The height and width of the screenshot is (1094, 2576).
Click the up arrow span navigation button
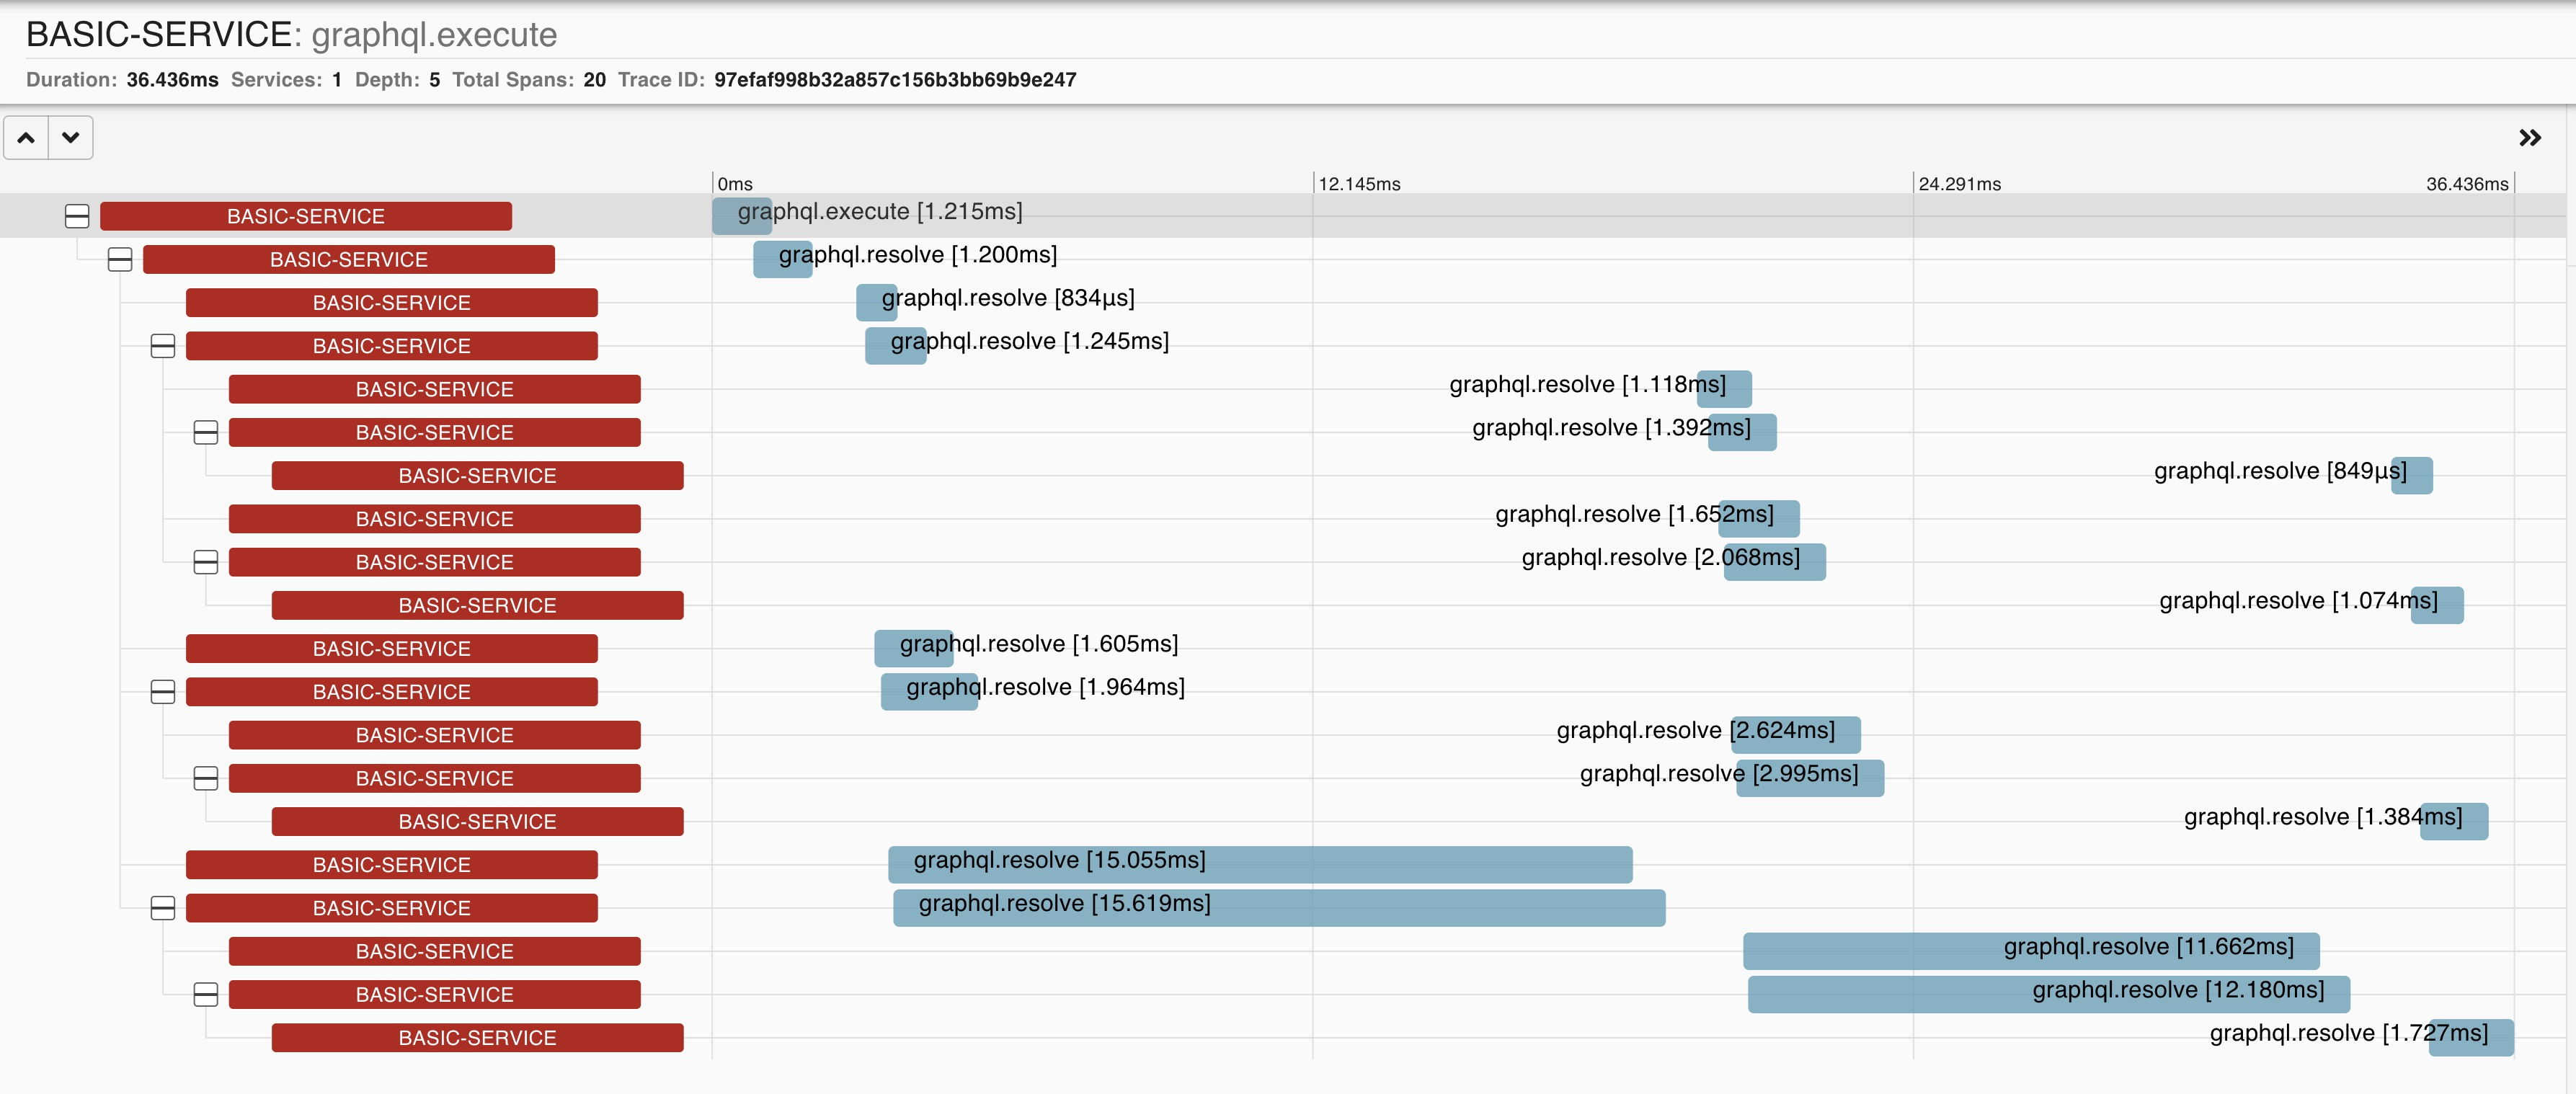click(x=26, y=137)
